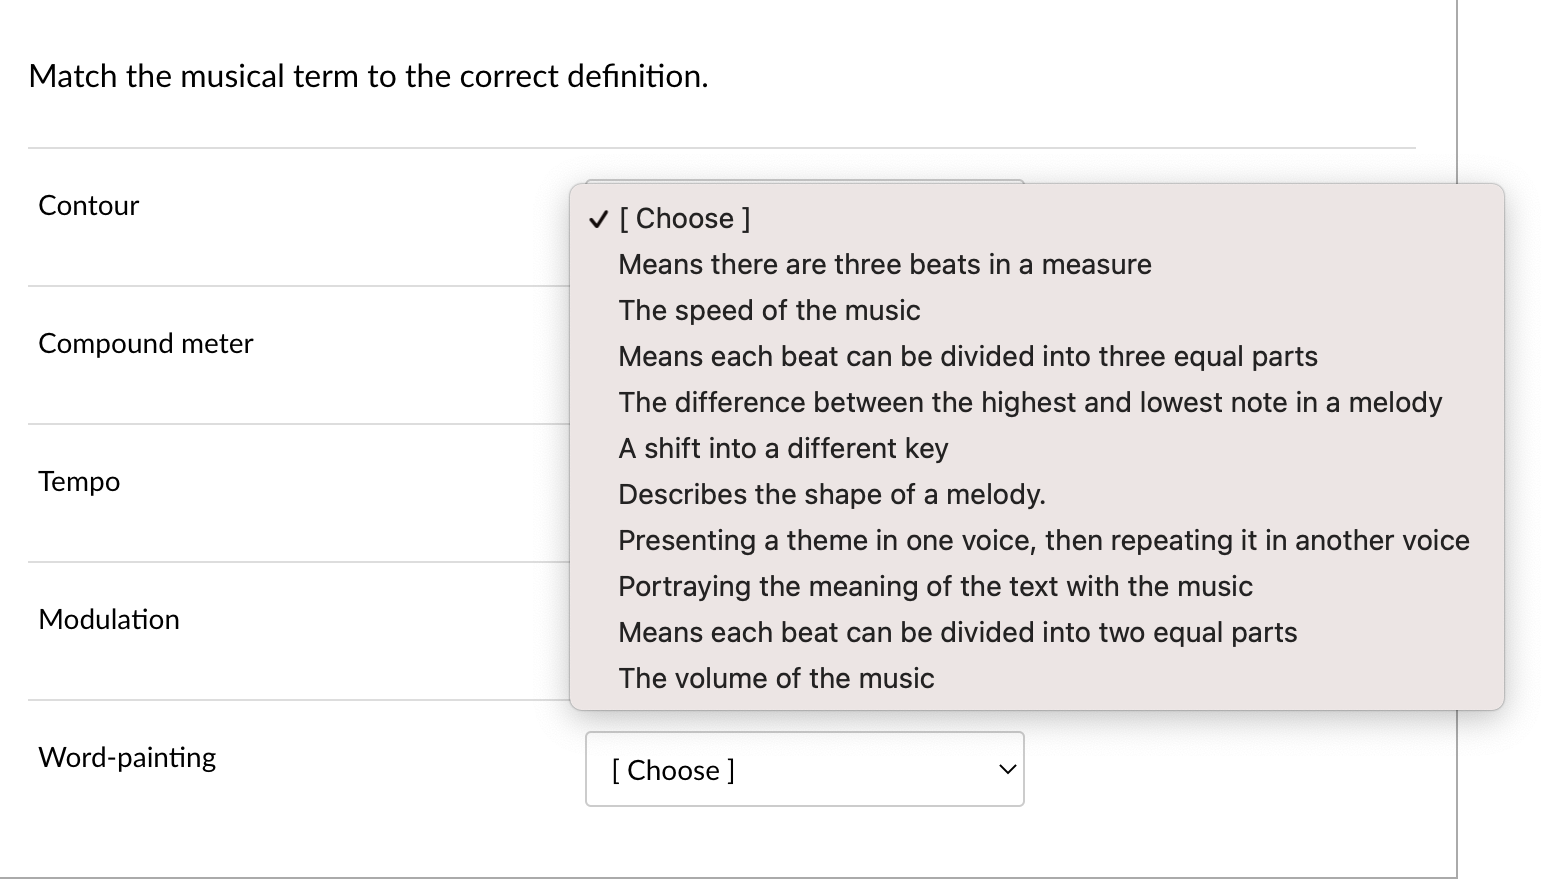
Task: Click the instruction text "Match the musical term"
Action: point(367,76)
